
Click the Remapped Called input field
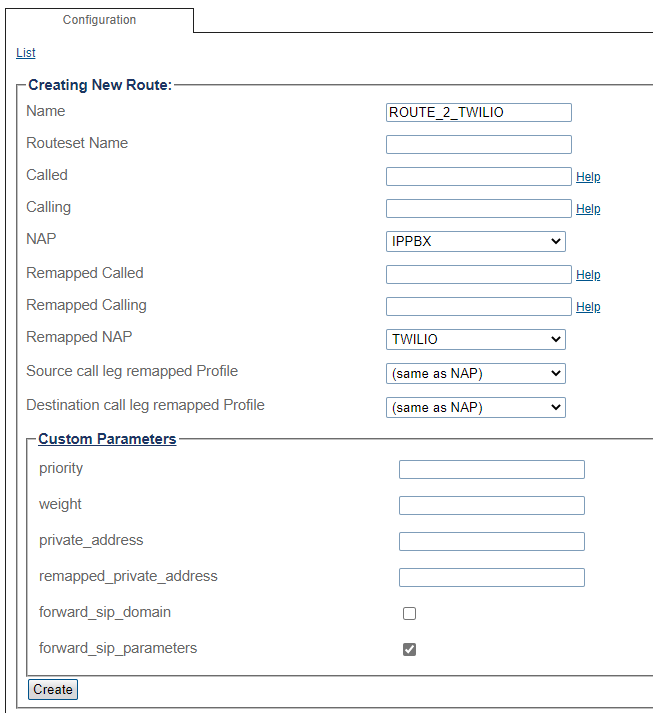(478, 275)
